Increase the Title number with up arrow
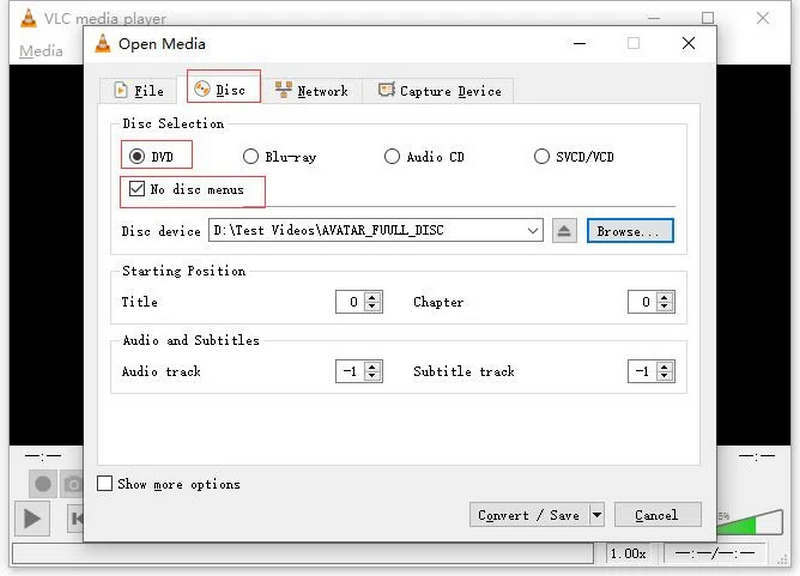 [373, 297]
